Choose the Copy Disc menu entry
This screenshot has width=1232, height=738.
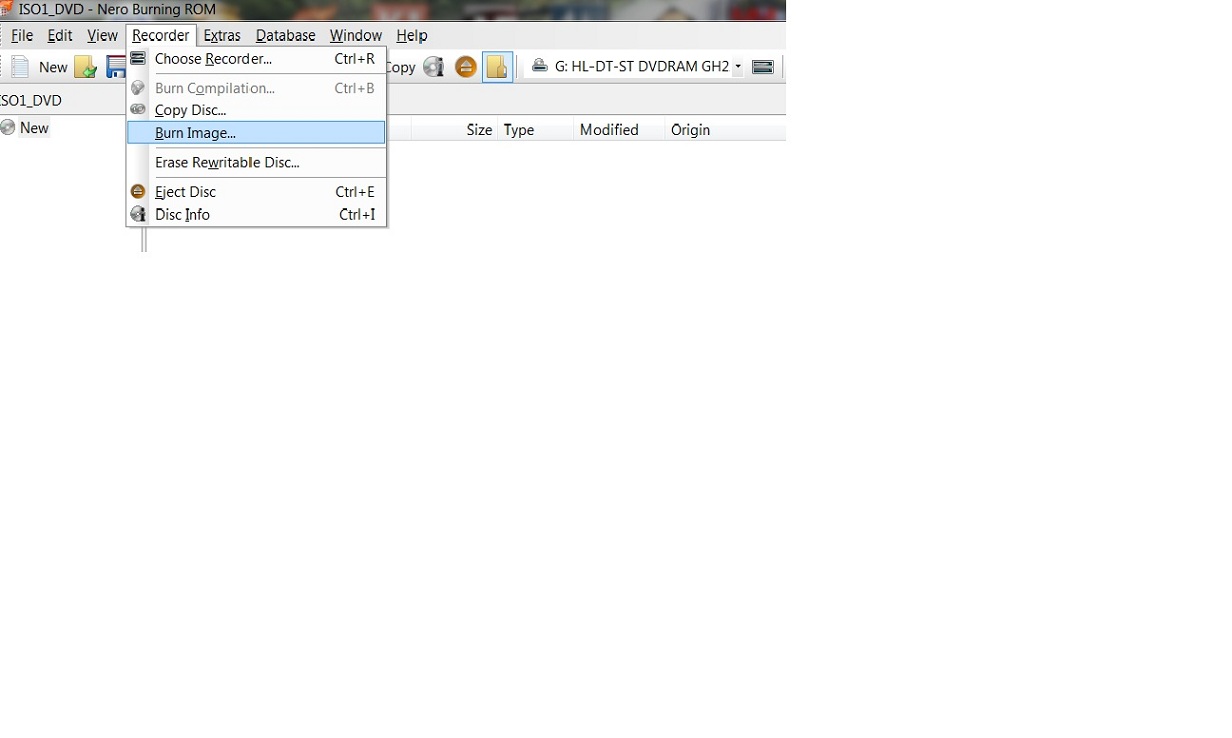coord(190,110)
